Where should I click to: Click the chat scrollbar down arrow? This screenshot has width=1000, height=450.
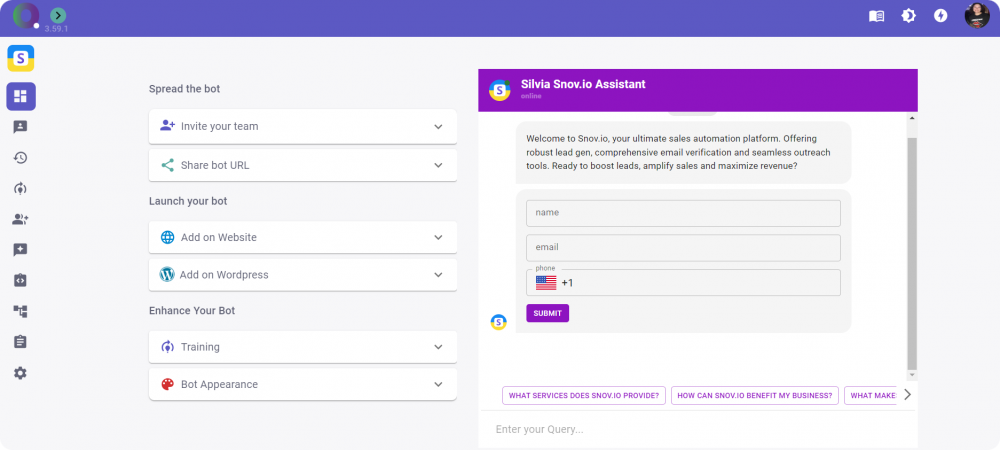tap(912, 375)
